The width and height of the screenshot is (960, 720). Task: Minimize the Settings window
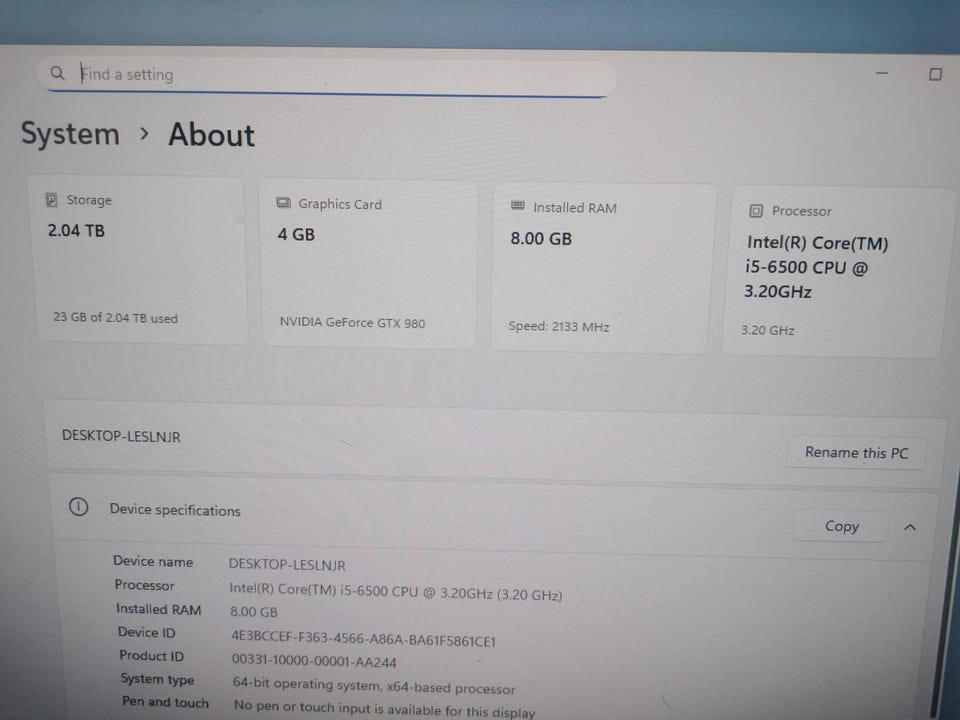pos(882,73)
